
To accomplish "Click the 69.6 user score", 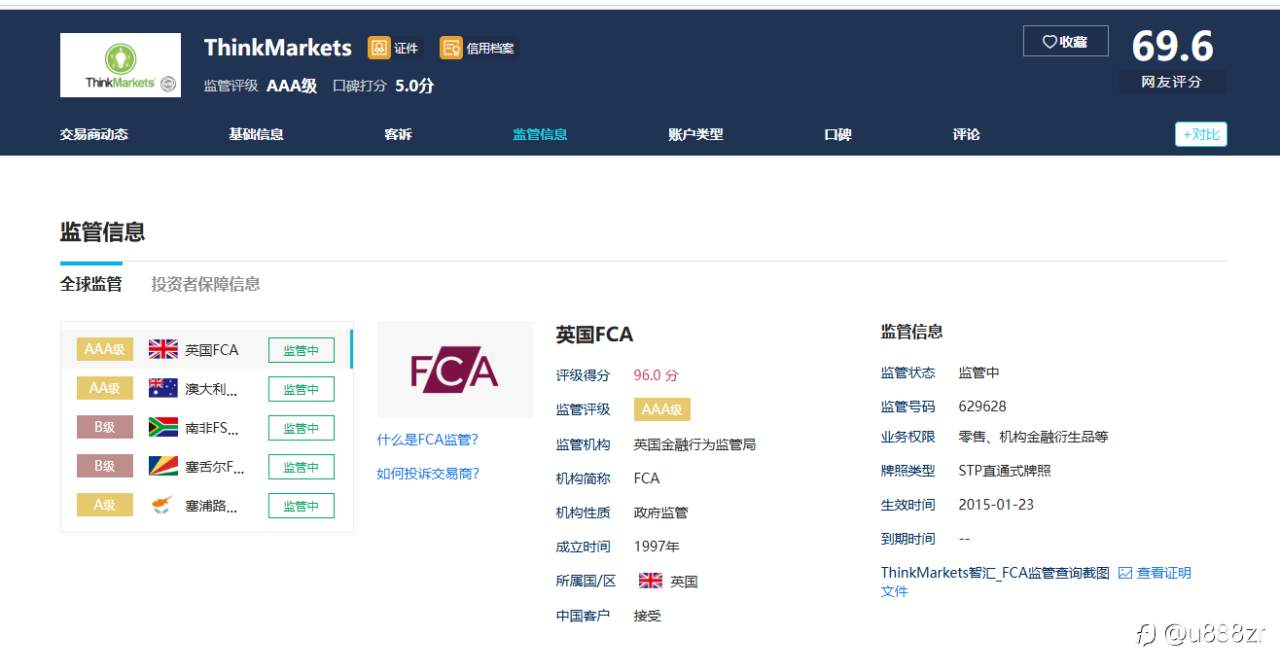I will [x=1172, y=46].
